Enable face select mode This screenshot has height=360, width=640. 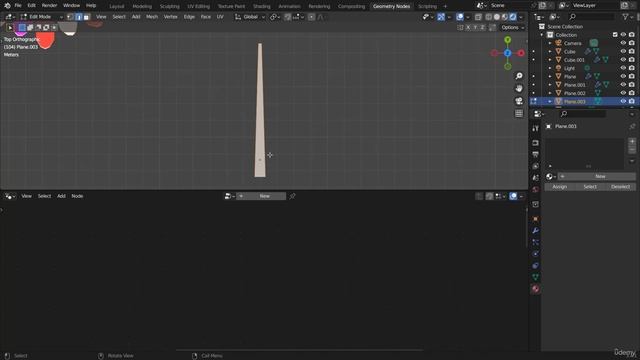[x=86, y=17]
